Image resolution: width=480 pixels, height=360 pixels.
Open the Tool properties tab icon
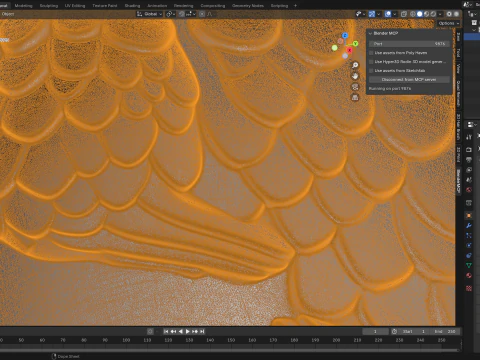click(x=469, y=137)
